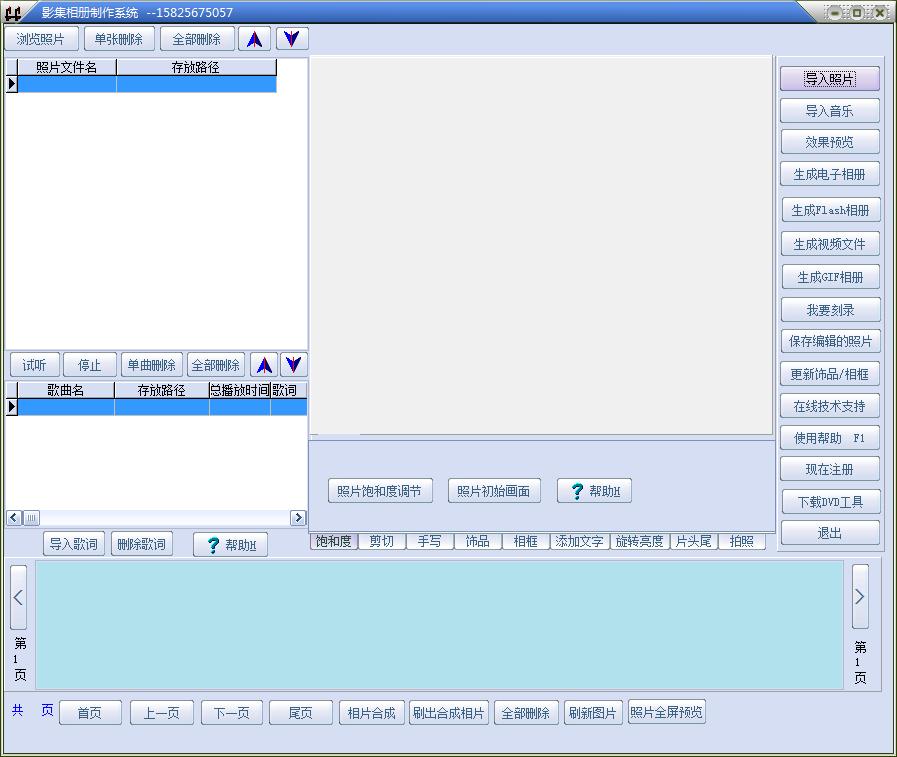Move song down in the music list
897x757 pixels.
click(294, 364)
